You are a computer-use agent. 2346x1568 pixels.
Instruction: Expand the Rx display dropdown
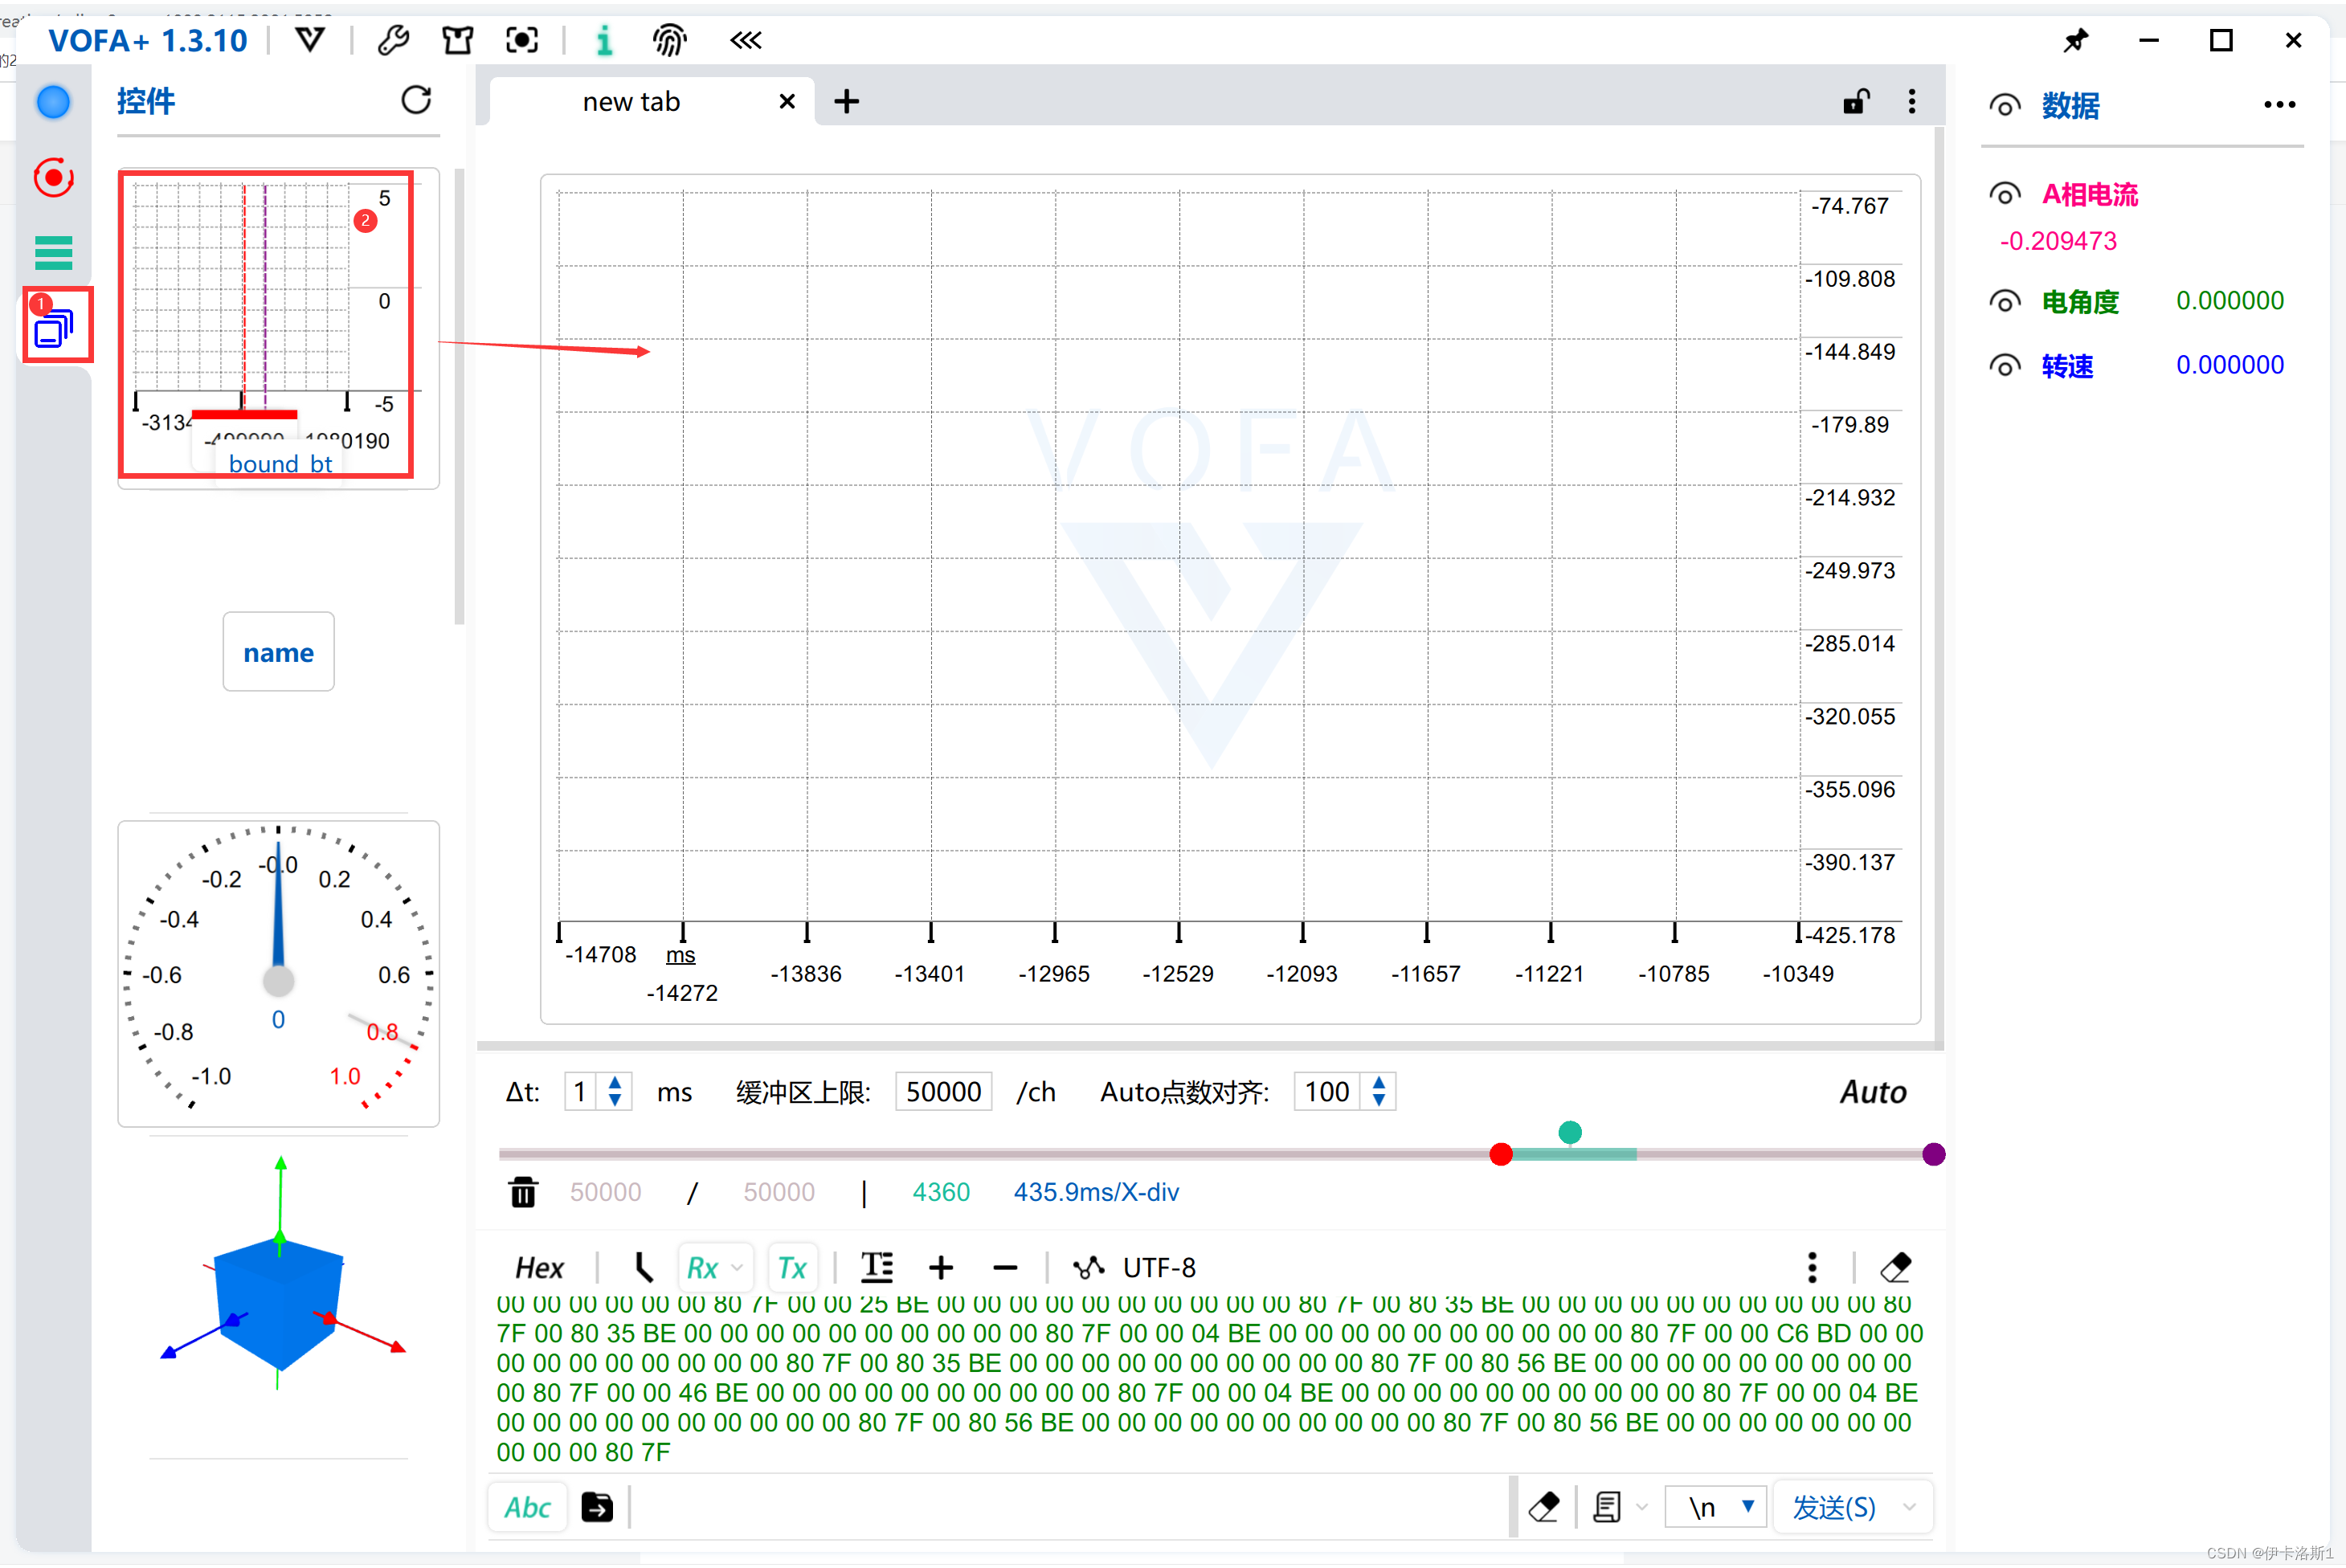(x=737, y=1268)
